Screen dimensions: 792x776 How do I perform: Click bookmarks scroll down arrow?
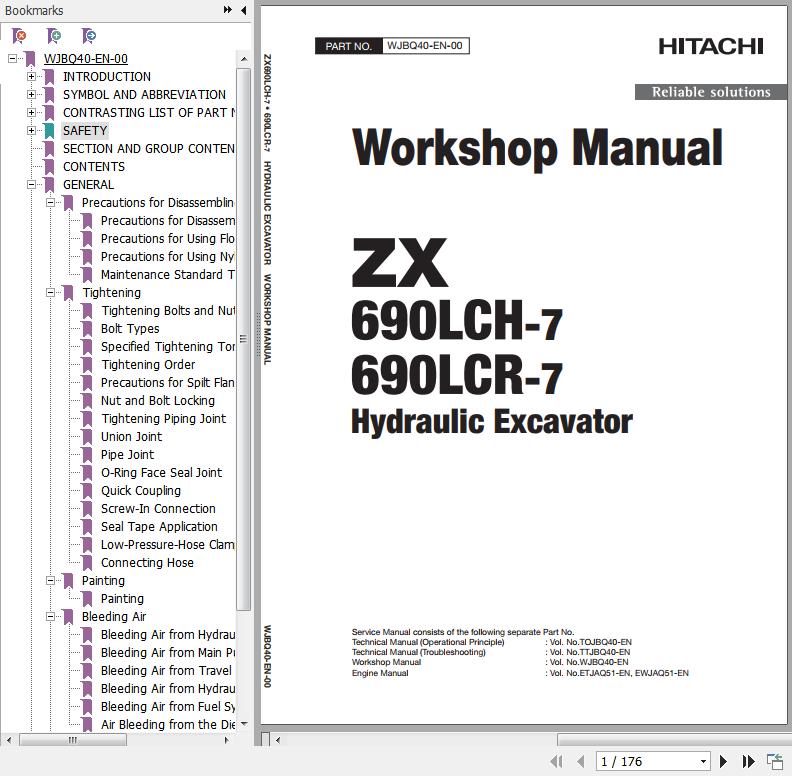pos(244,724)
